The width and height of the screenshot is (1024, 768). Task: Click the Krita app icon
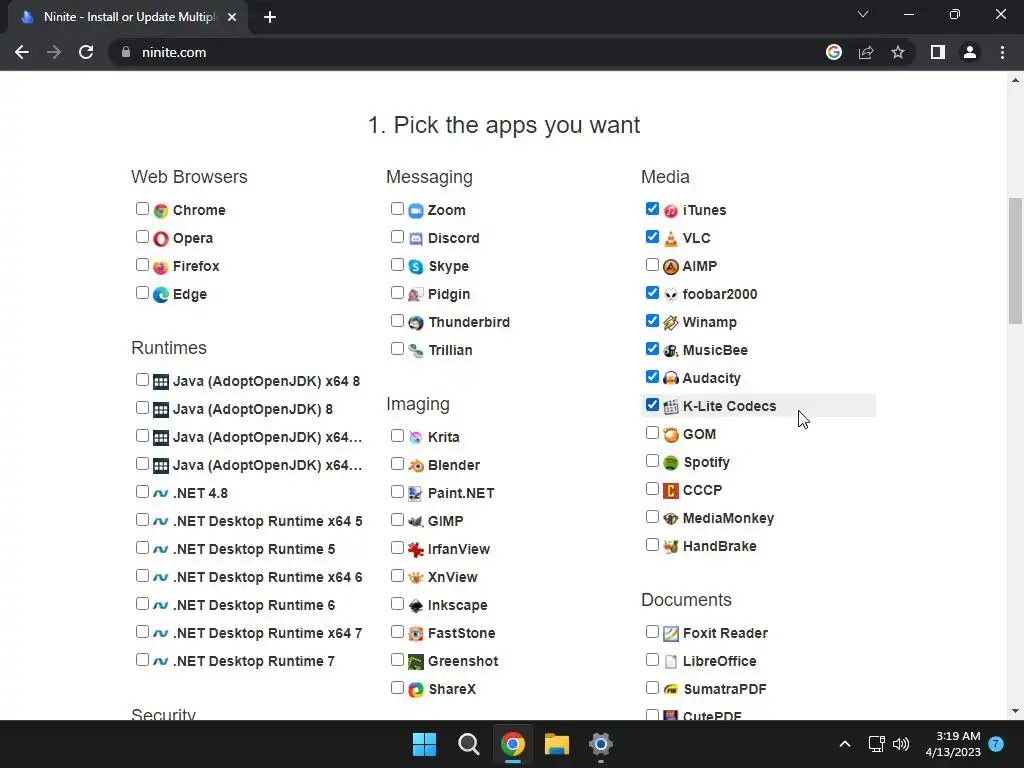tap(416, 438)
